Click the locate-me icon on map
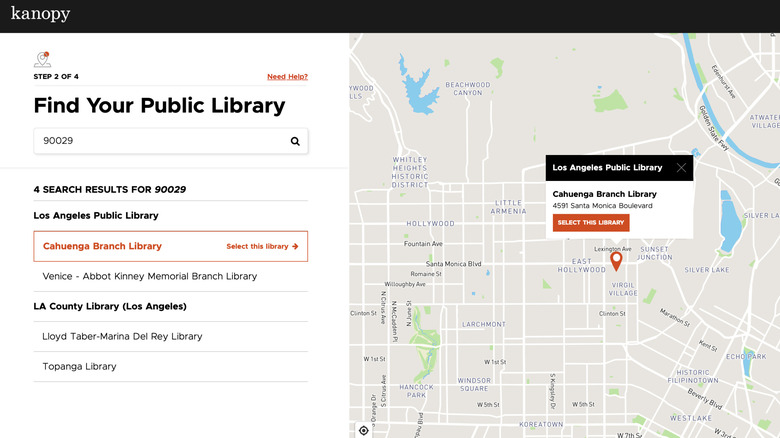 [x=363, y=430]
